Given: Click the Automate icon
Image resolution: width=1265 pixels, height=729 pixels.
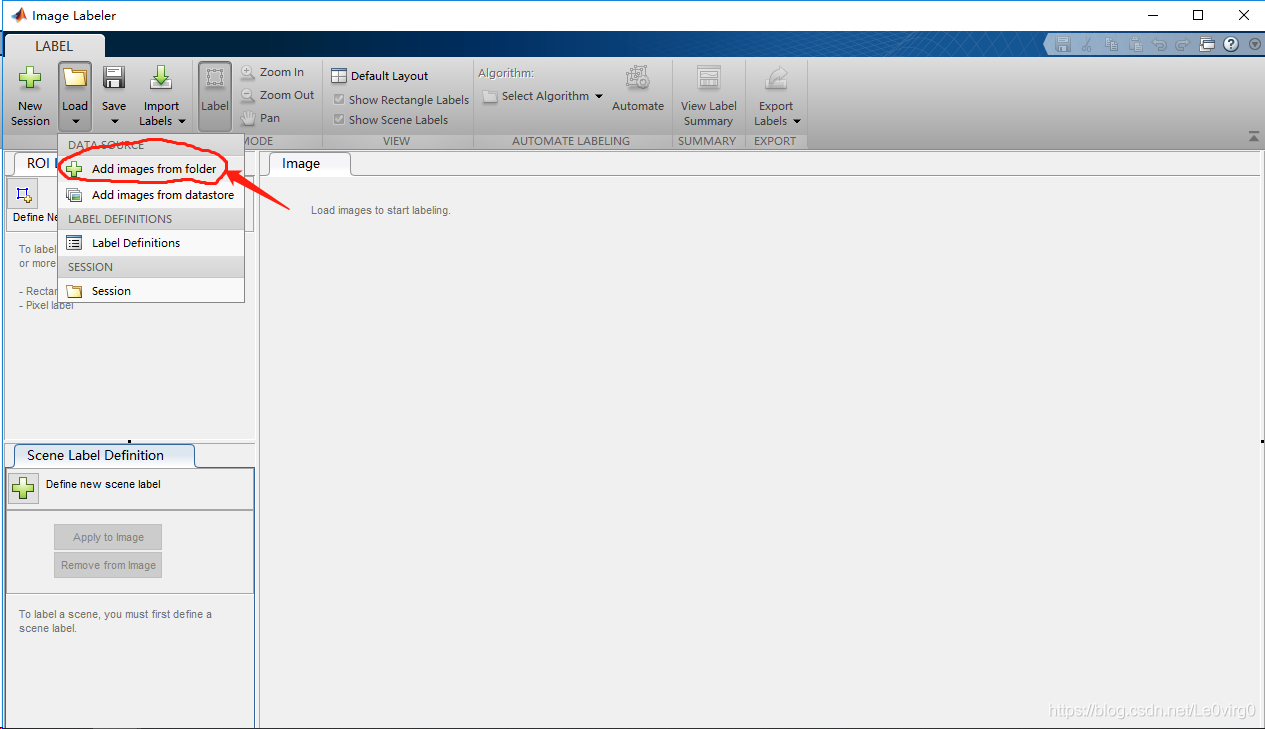Looking at the screenshot, I should (x=637, y=80).
